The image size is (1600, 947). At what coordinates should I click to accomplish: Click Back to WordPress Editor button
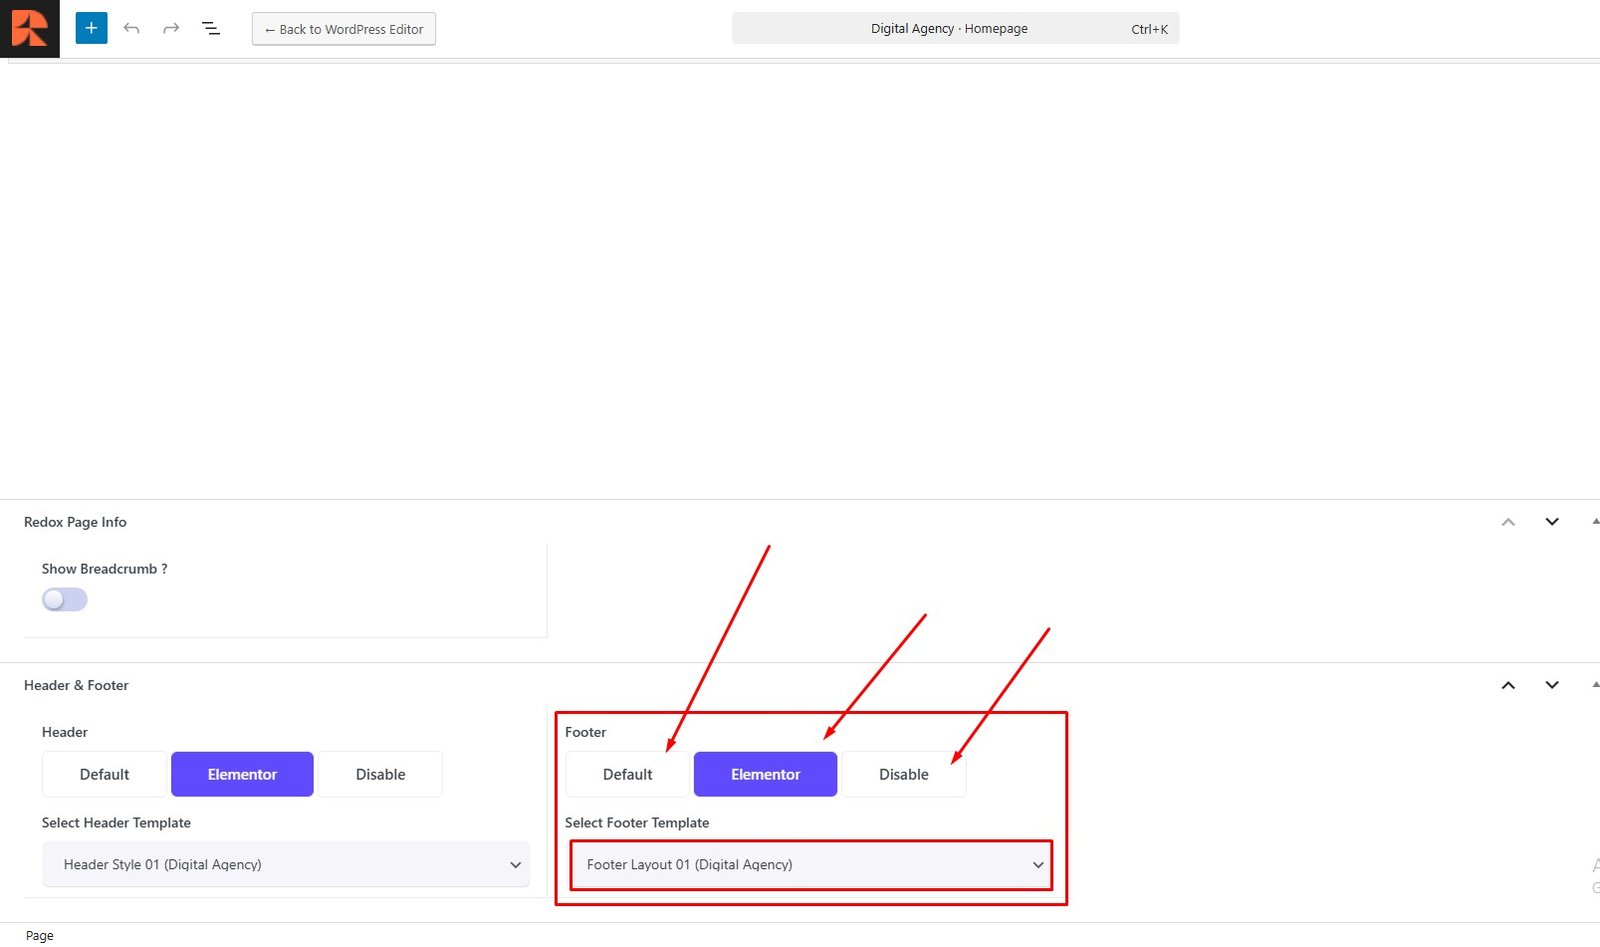(x=344, y=29)
